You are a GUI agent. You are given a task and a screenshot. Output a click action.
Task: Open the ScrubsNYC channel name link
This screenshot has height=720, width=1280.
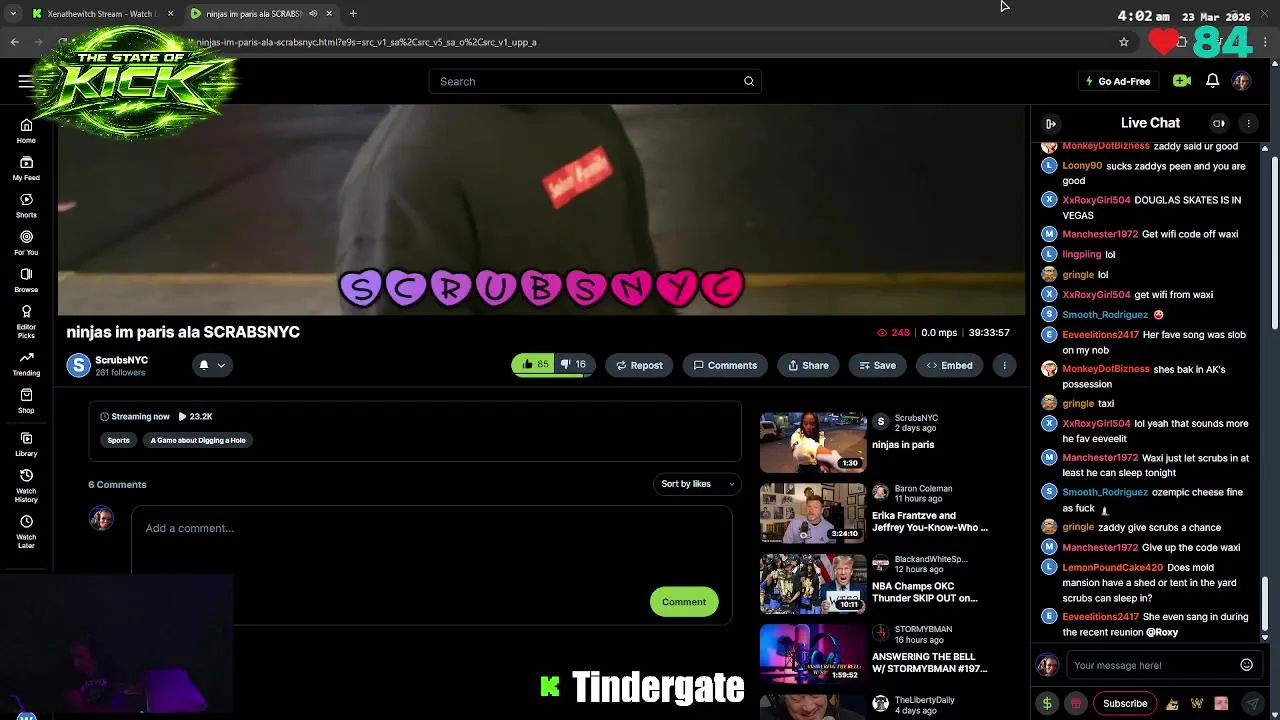coord(121,360)
